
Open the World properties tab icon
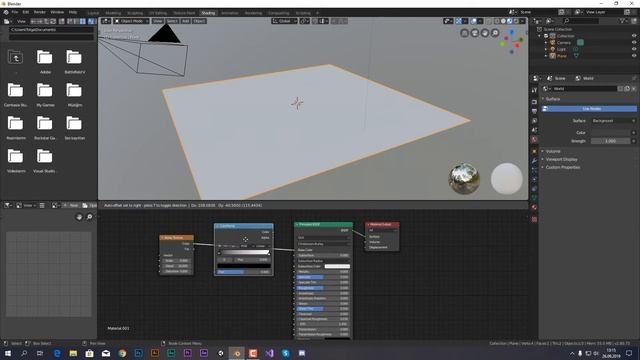(x=534, y=139)
